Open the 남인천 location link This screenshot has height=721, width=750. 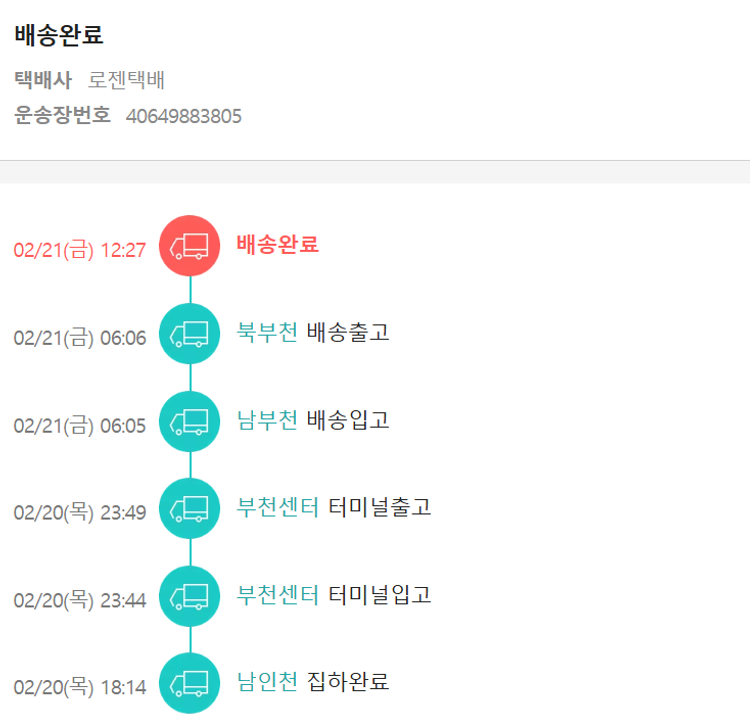[267, 682]
